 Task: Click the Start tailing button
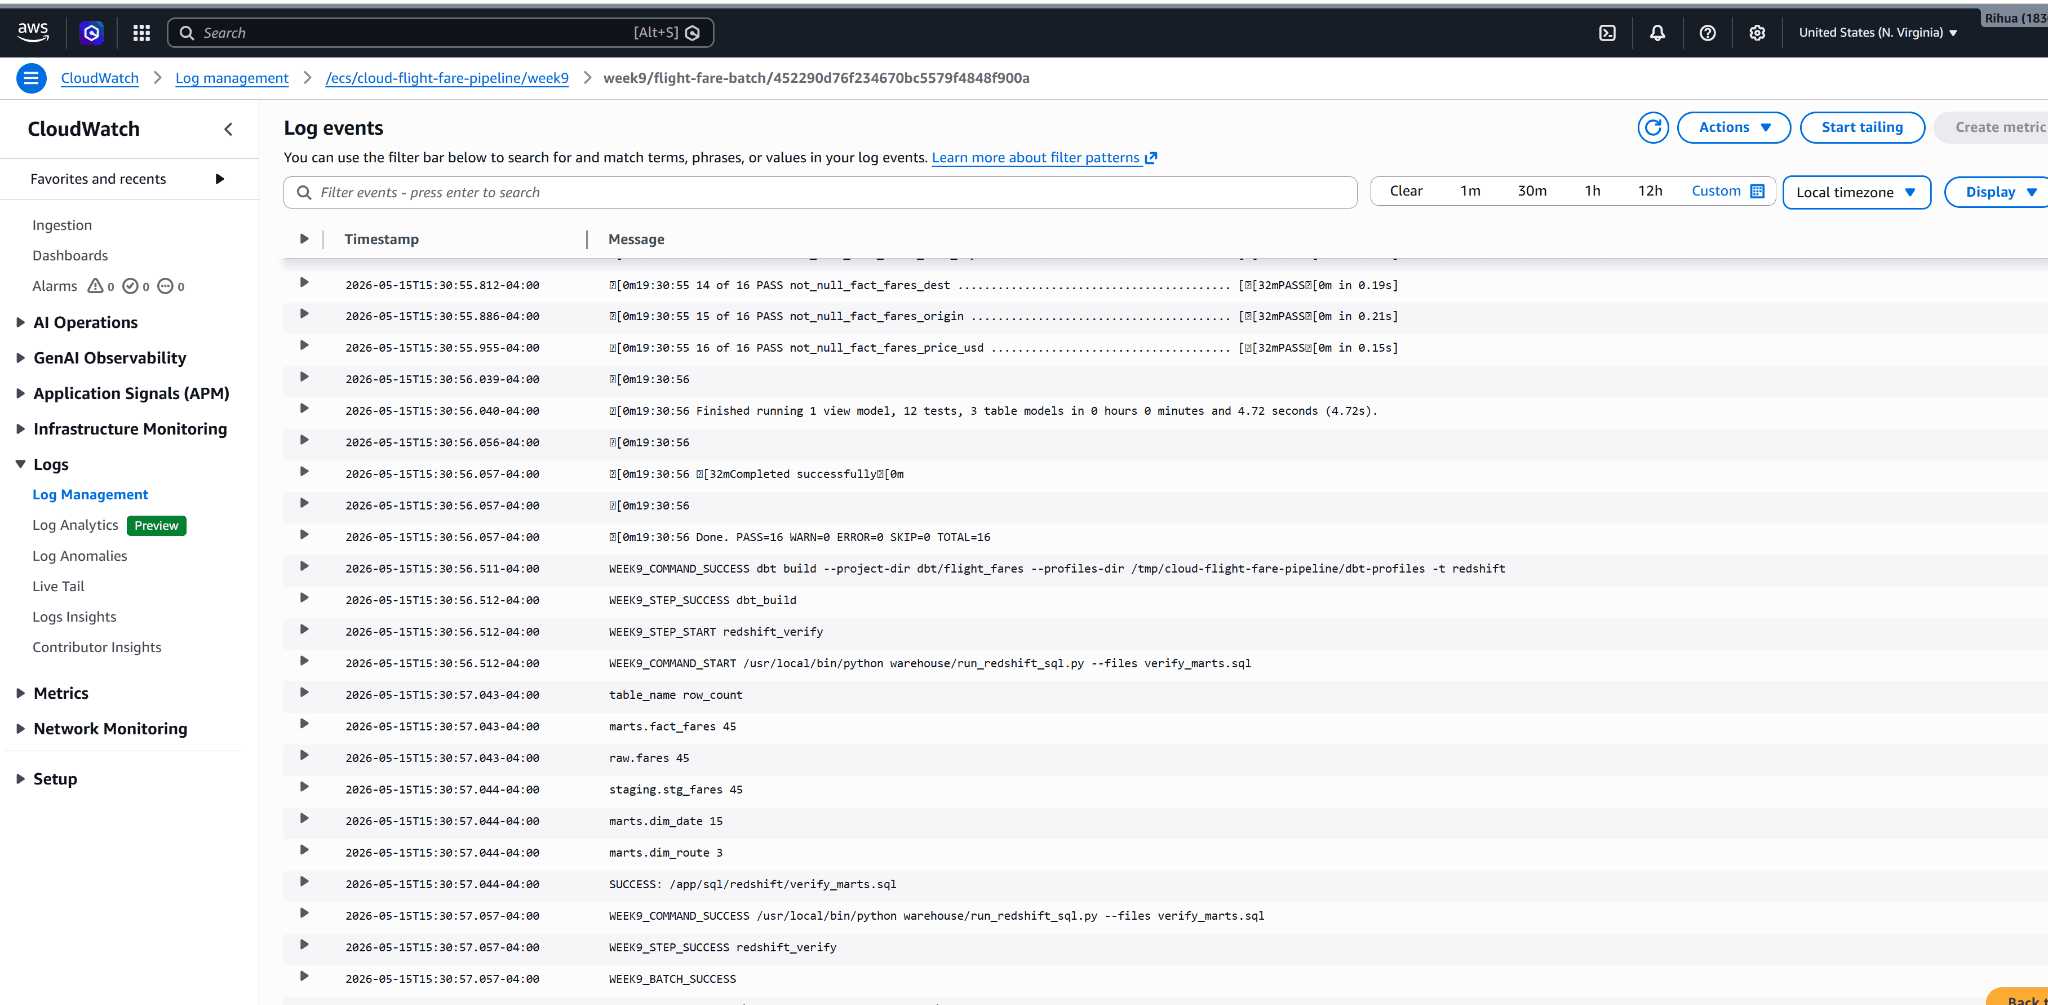click(1862, 127)
